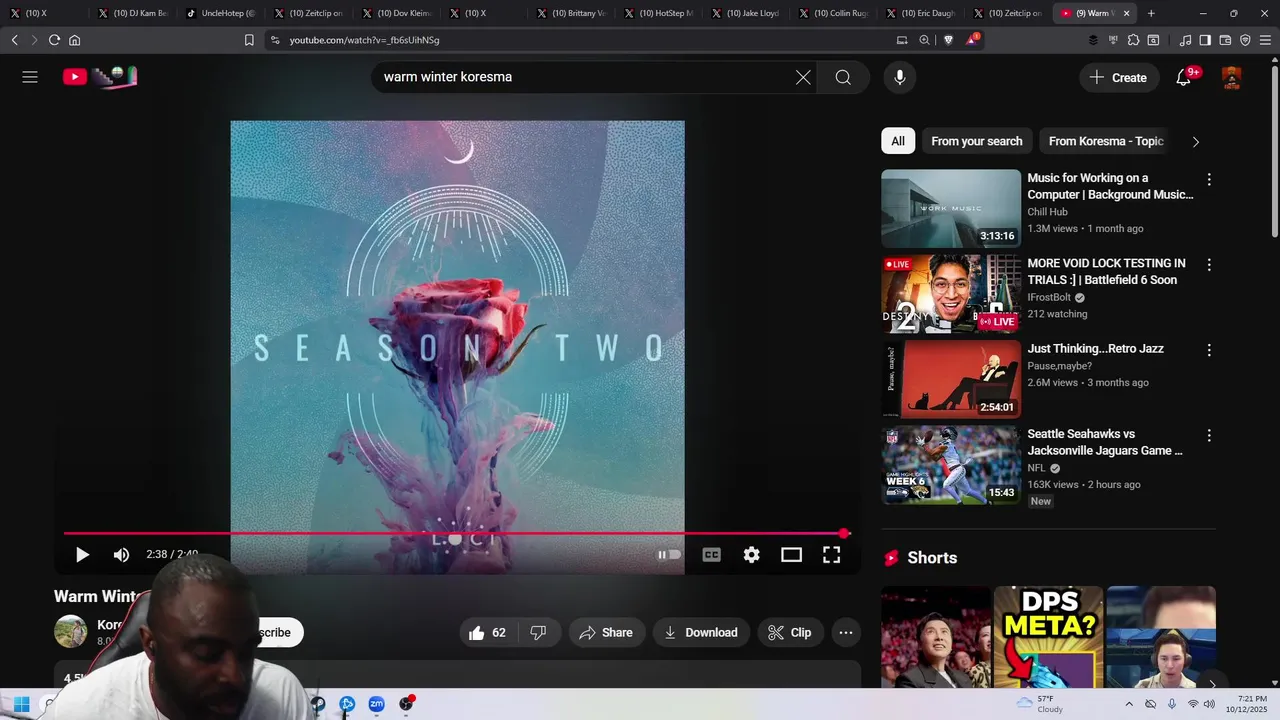Share this video
Viewport: 1280px width, 720px height.
tap(606, 632)
